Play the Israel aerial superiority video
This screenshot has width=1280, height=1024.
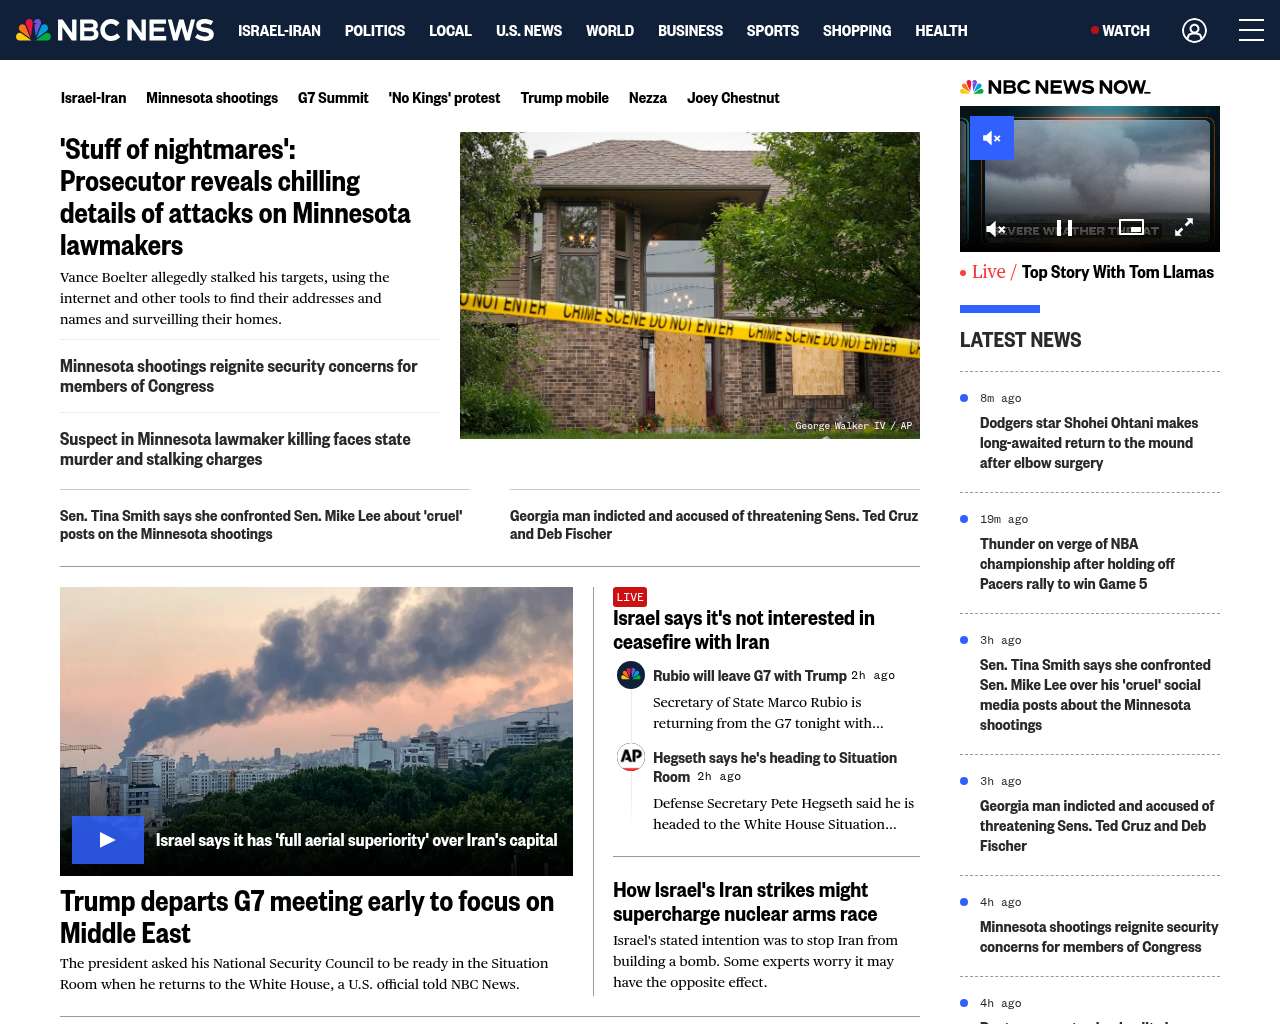[108, 840]
